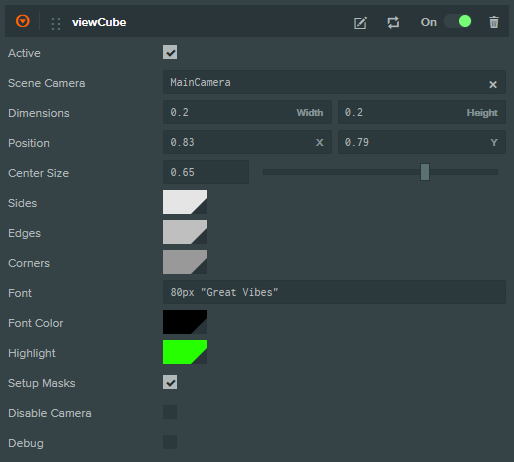The height and width of the screenshot is (462, 514).
Task: Uncheck the Active checkbox
Action: click(170, 52)
